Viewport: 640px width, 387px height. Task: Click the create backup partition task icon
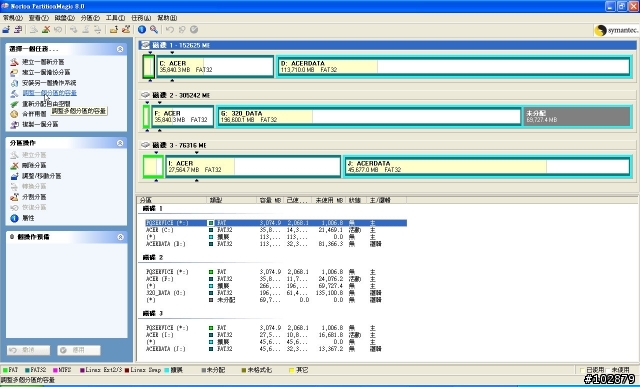14,72
